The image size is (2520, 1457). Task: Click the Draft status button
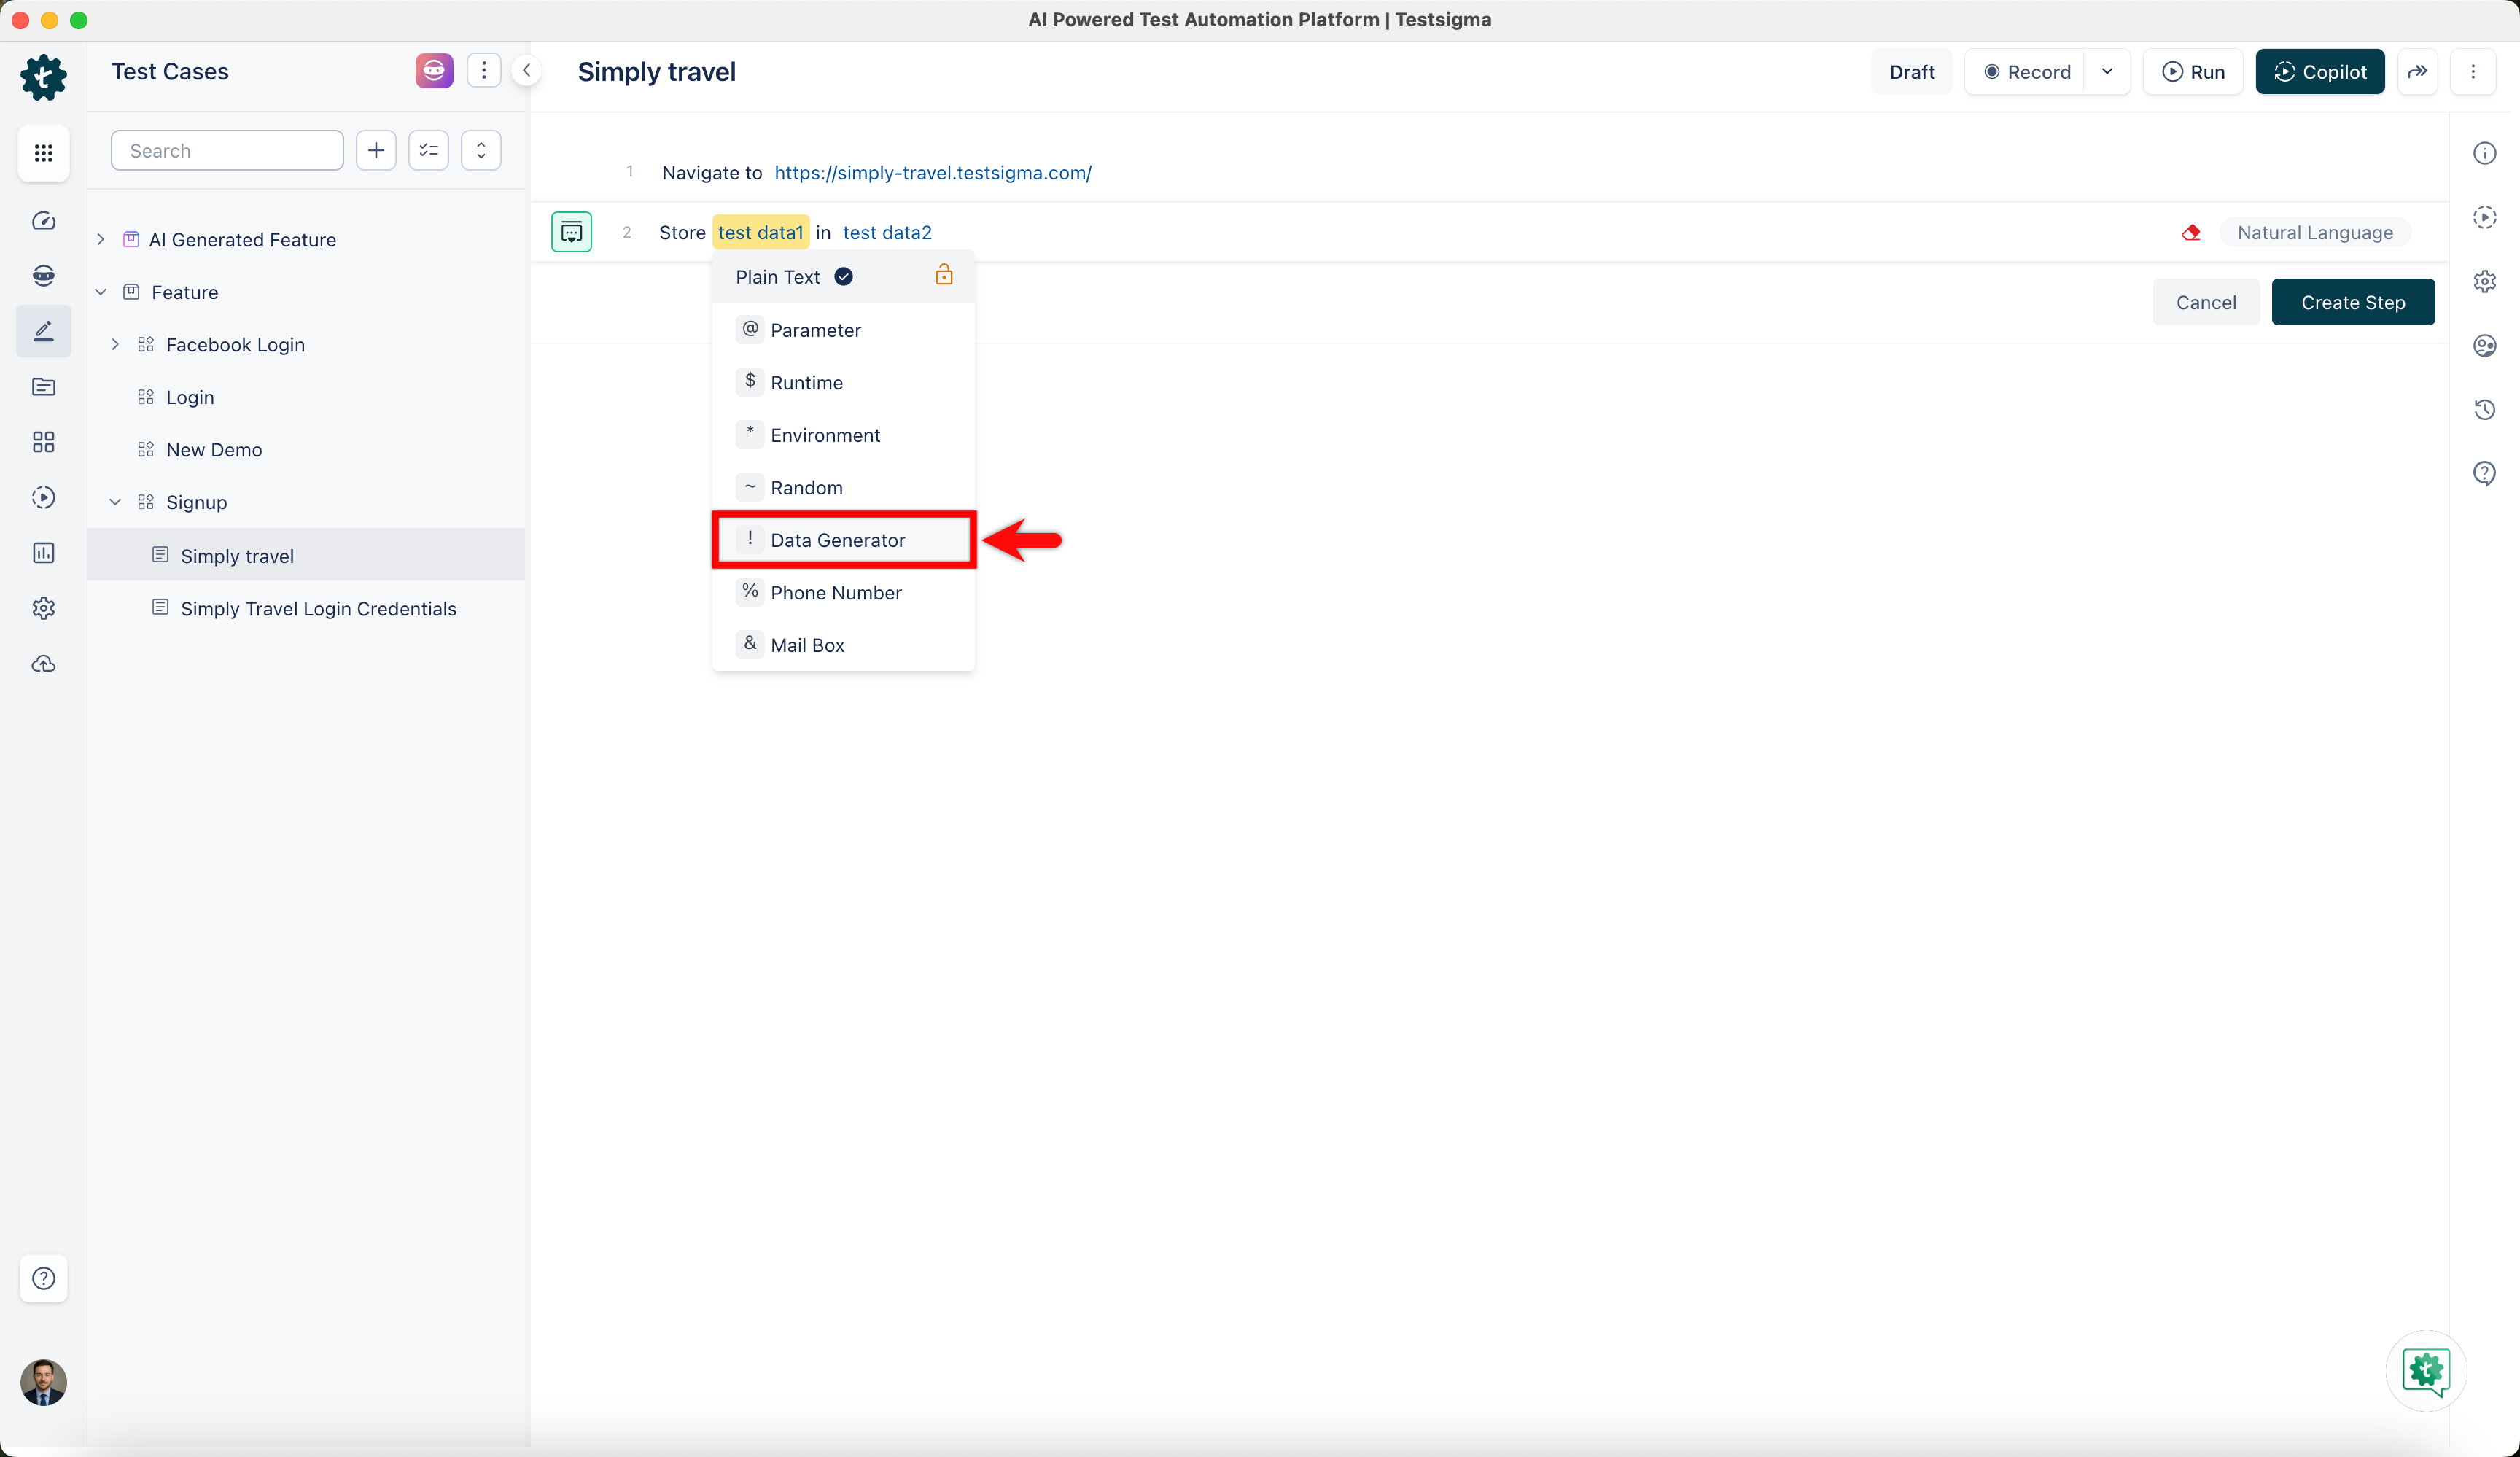point(1912,72)
